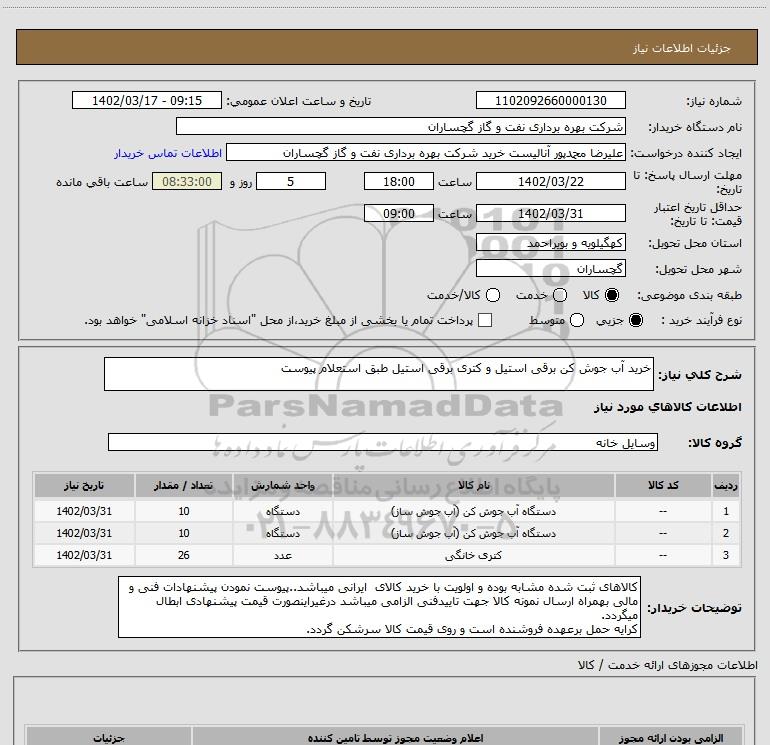Click the اطلاعات کالاهای مورد نیاز section title
Screen dimensions: 770x745
(x=667, y=407)
